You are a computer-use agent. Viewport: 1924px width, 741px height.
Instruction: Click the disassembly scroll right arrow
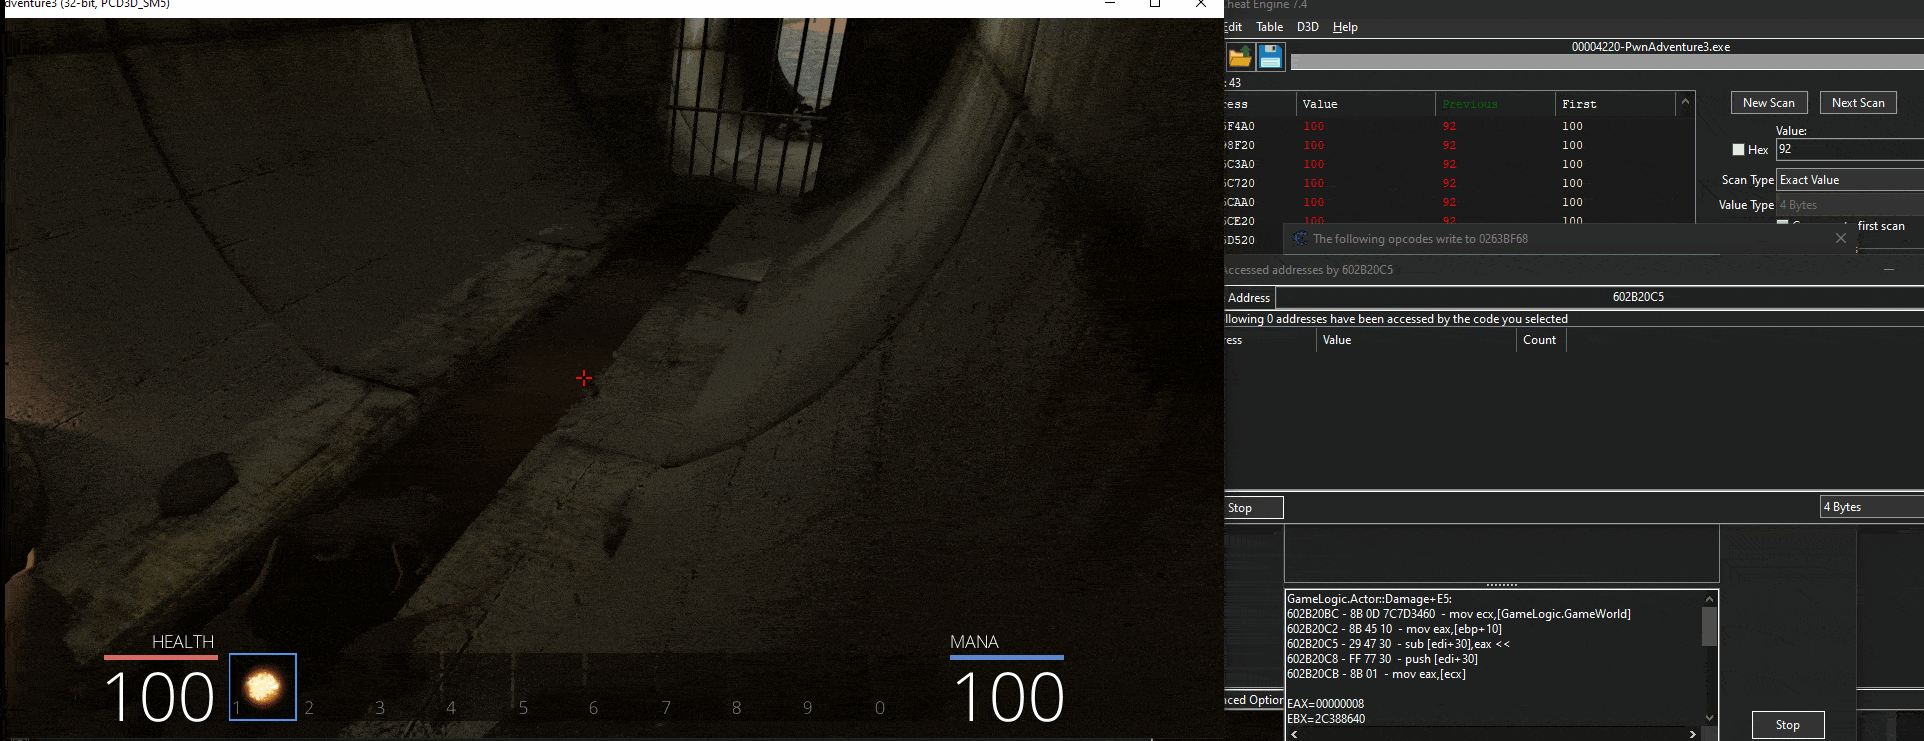1692,734
